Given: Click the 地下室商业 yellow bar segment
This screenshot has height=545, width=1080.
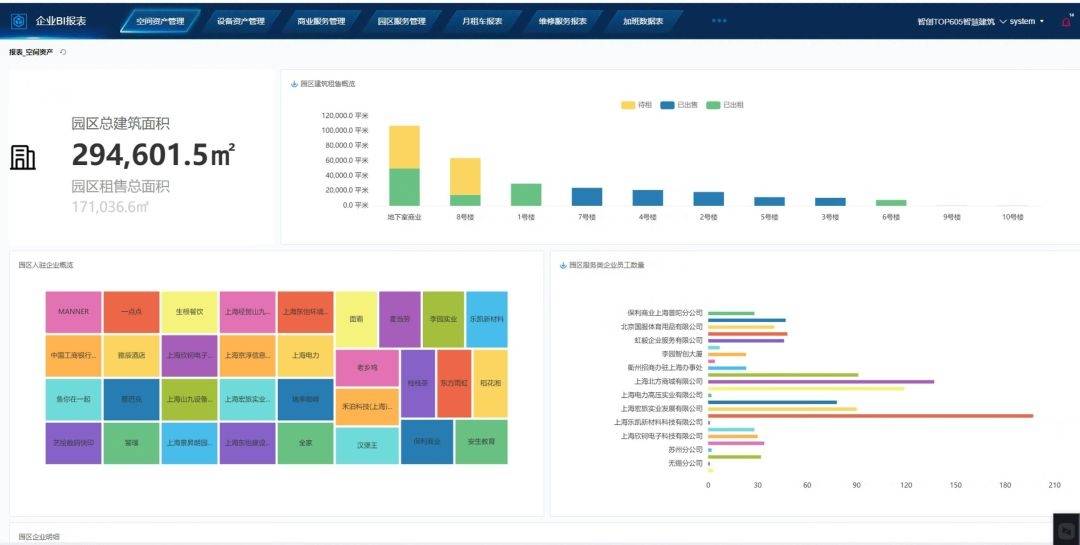Looking at the screenshot, I should click(404, 147).
